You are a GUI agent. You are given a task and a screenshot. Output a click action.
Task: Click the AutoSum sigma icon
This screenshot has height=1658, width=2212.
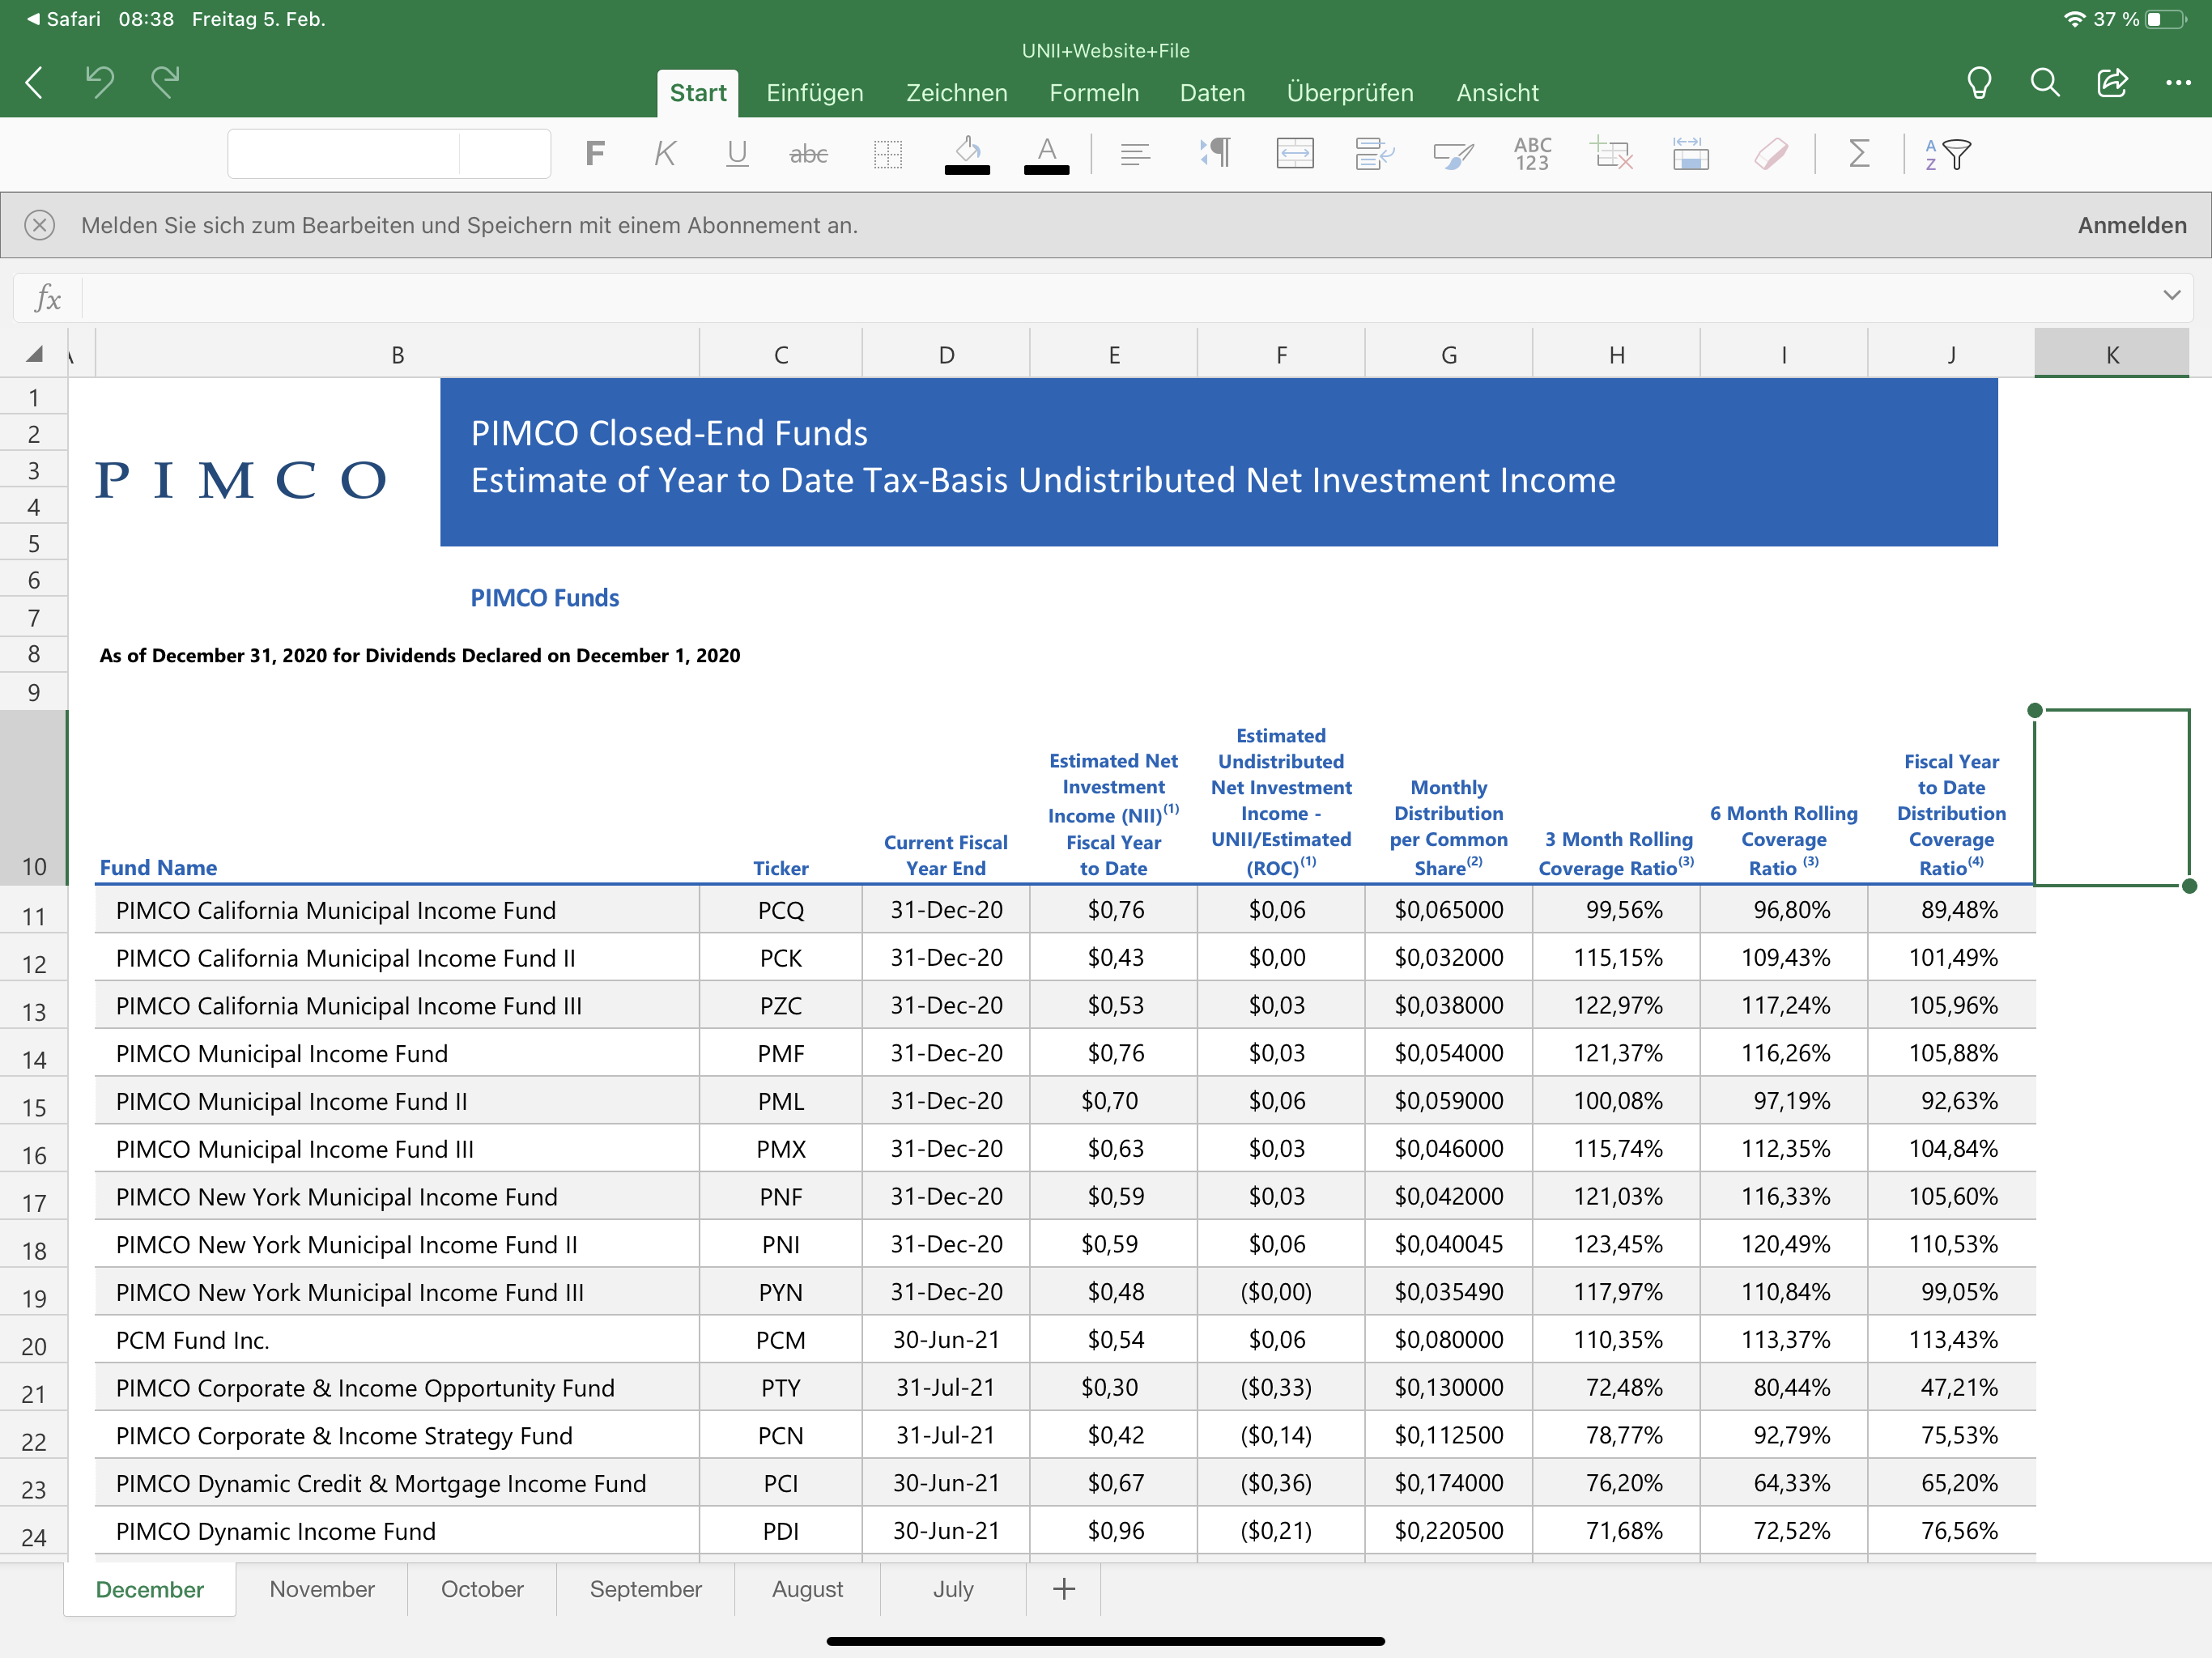click(1858, 154)
